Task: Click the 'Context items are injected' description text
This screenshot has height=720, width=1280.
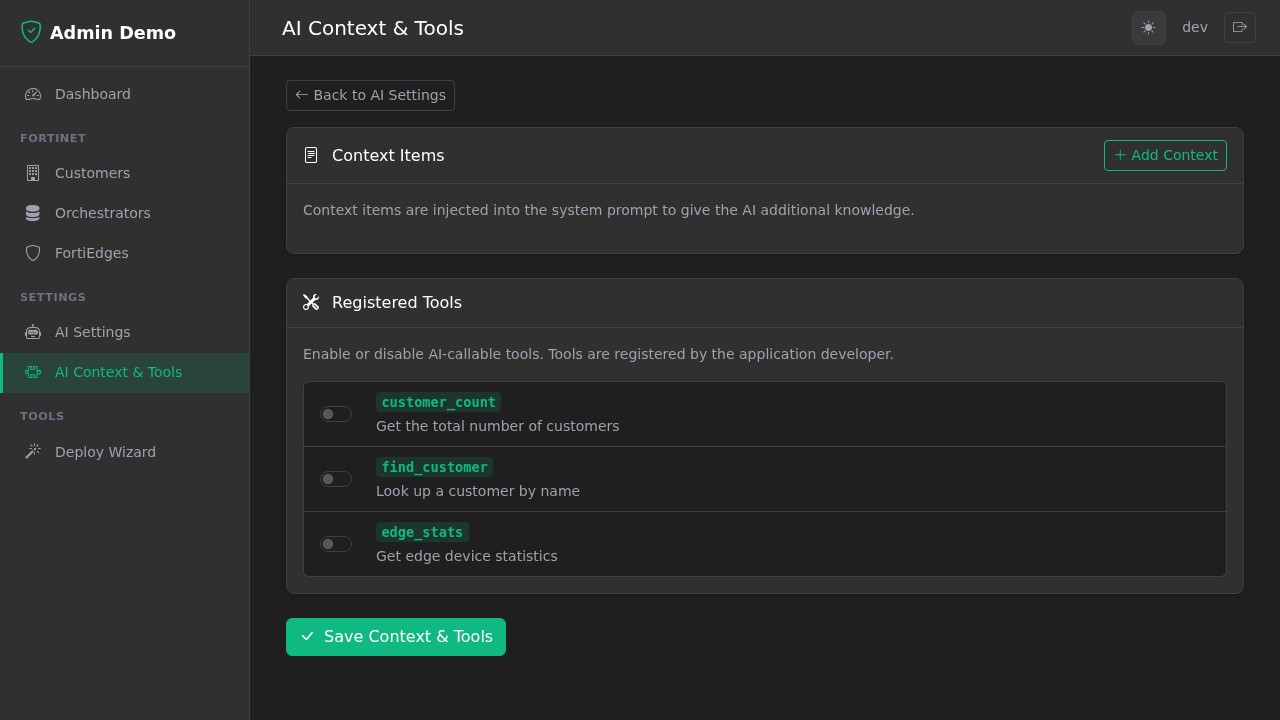Action: [609, 210]
